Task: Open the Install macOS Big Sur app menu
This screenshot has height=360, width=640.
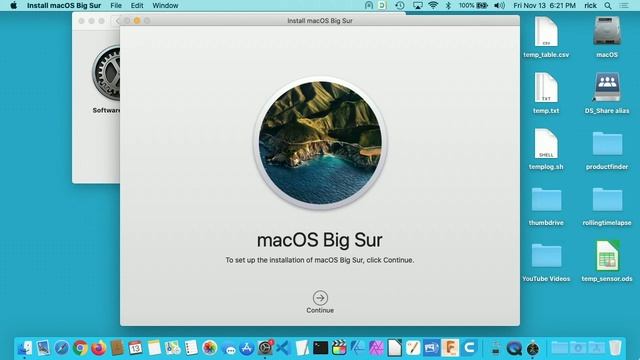Action: click(x=64, y=5)
